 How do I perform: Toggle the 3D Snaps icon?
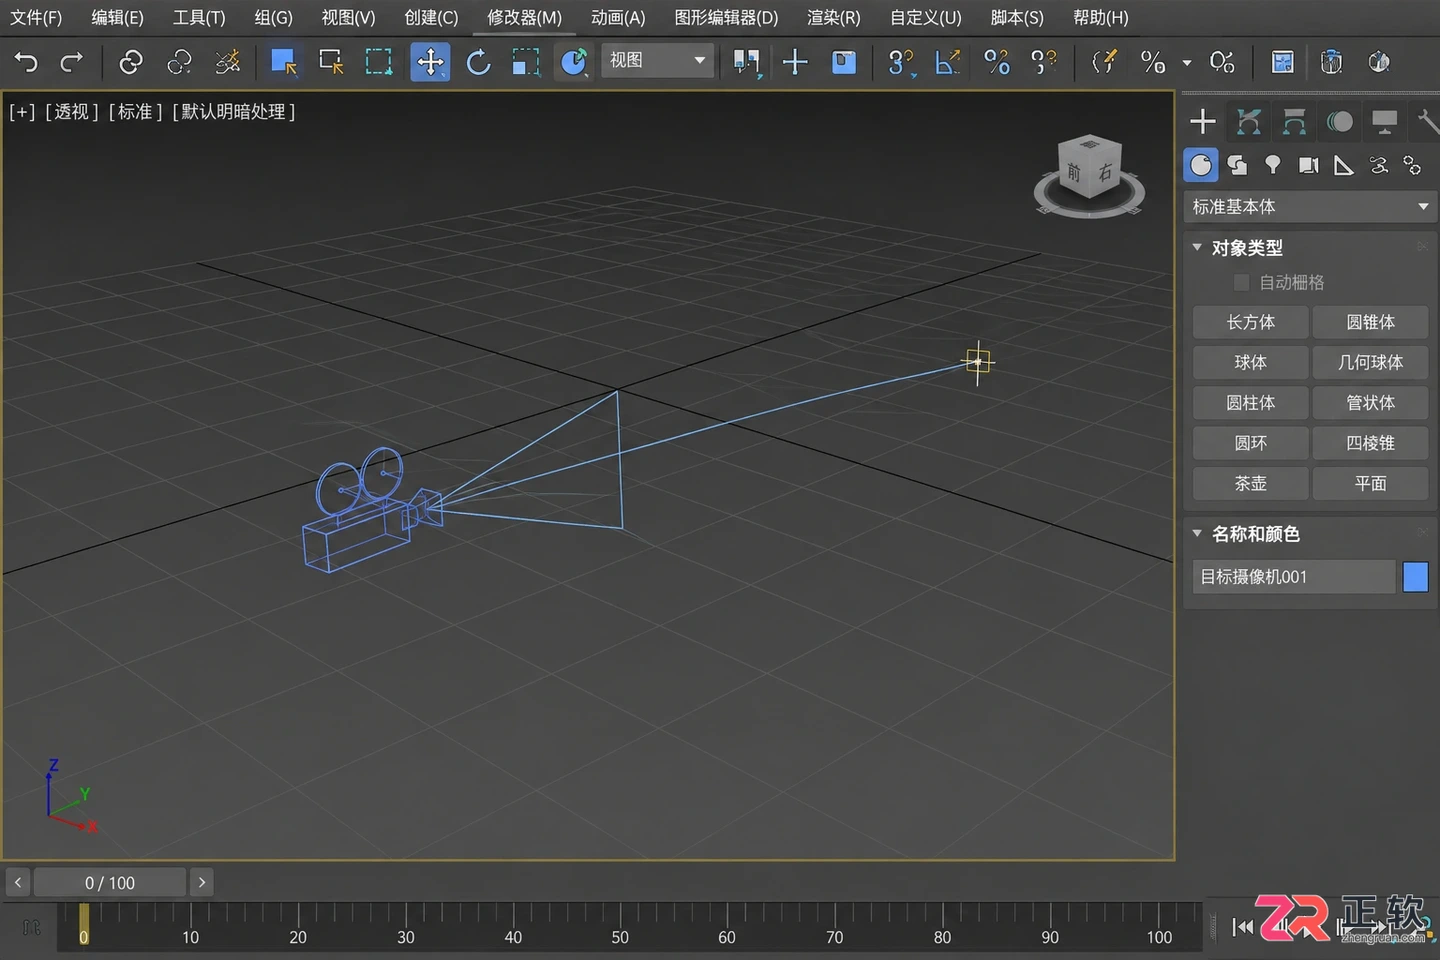point(901,62)
